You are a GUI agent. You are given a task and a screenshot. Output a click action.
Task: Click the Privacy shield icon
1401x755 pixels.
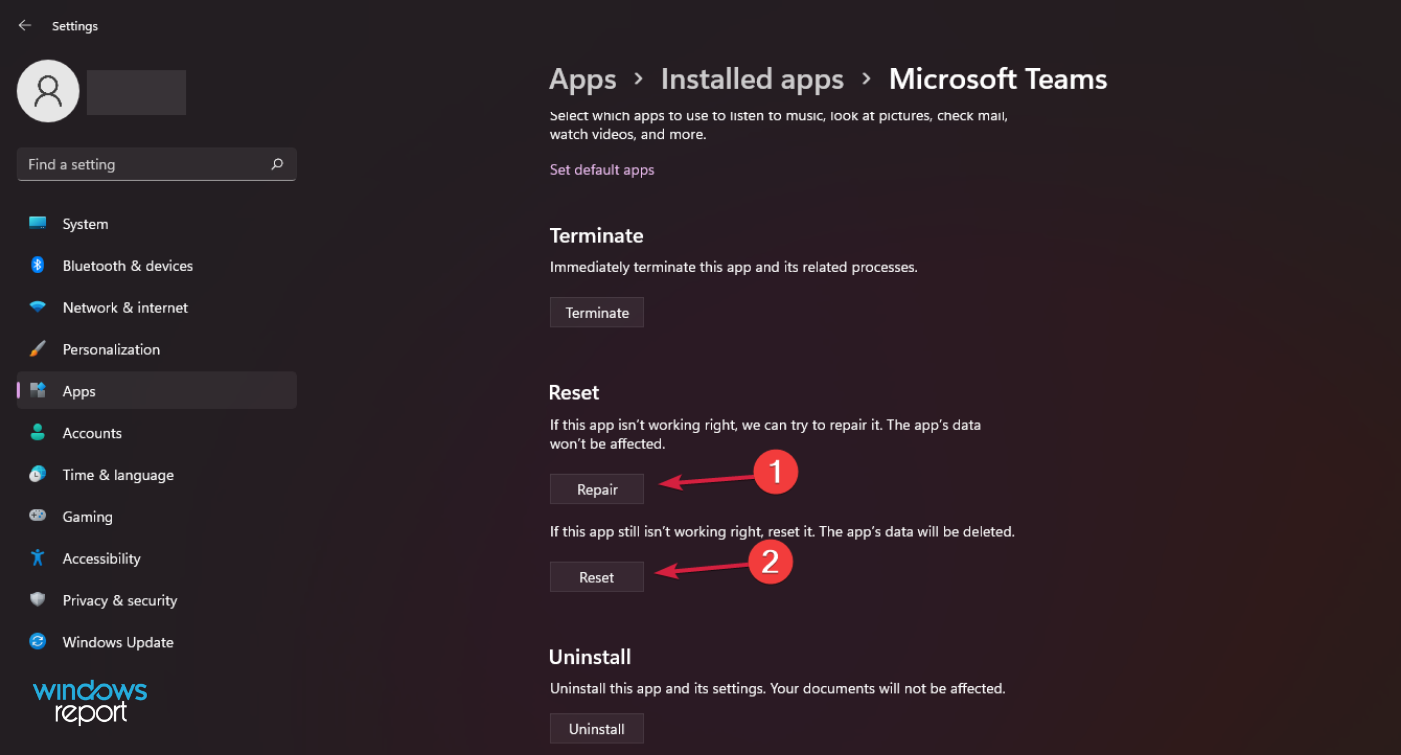pos(38,600)
